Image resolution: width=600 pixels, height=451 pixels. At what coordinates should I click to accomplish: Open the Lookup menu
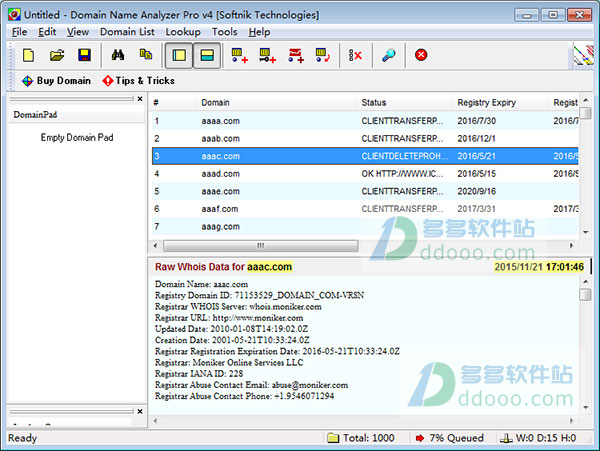tap(183, 32)
